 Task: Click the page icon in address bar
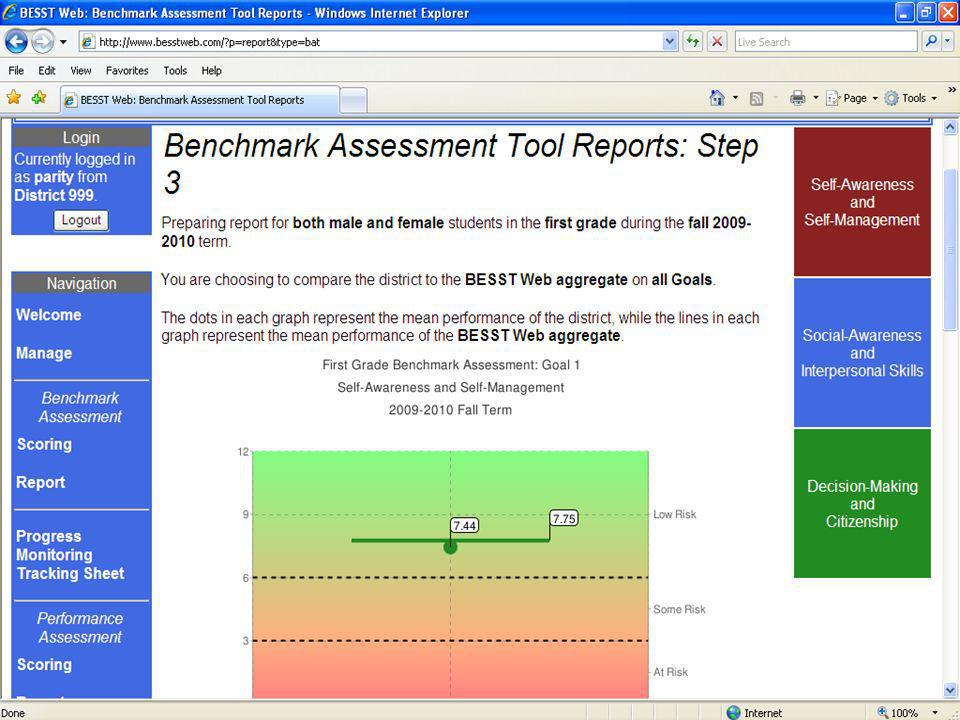(89, 42)
